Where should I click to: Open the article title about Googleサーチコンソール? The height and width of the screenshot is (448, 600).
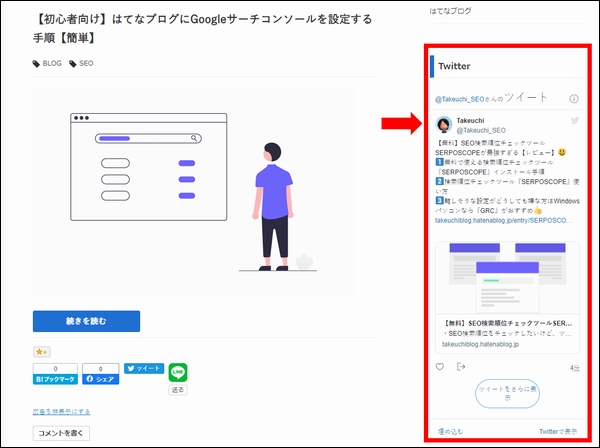pyautogui.click(x=202, y=28)
